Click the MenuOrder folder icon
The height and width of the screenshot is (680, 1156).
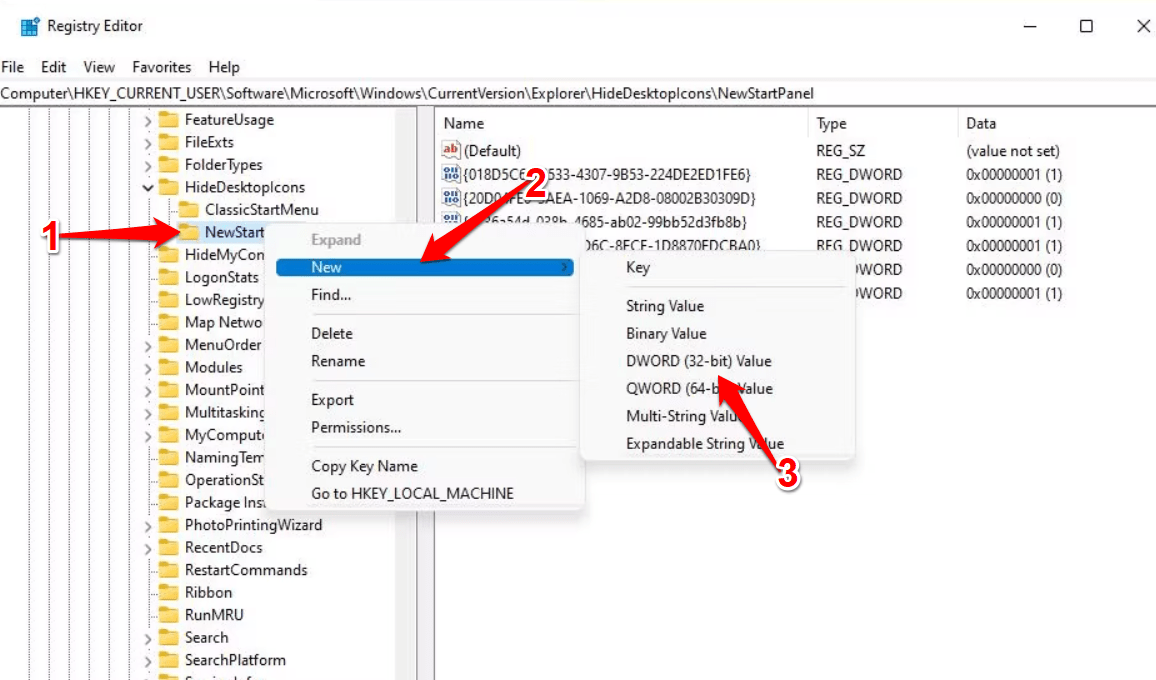tap(169, 344)
